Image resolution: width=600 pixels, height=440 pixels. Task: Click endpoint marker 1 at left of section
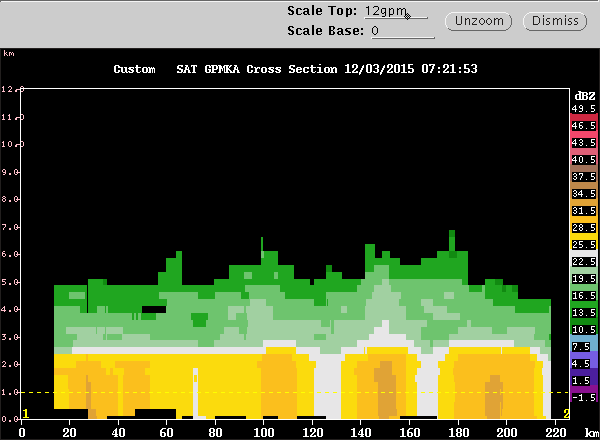tap(26, 413)
